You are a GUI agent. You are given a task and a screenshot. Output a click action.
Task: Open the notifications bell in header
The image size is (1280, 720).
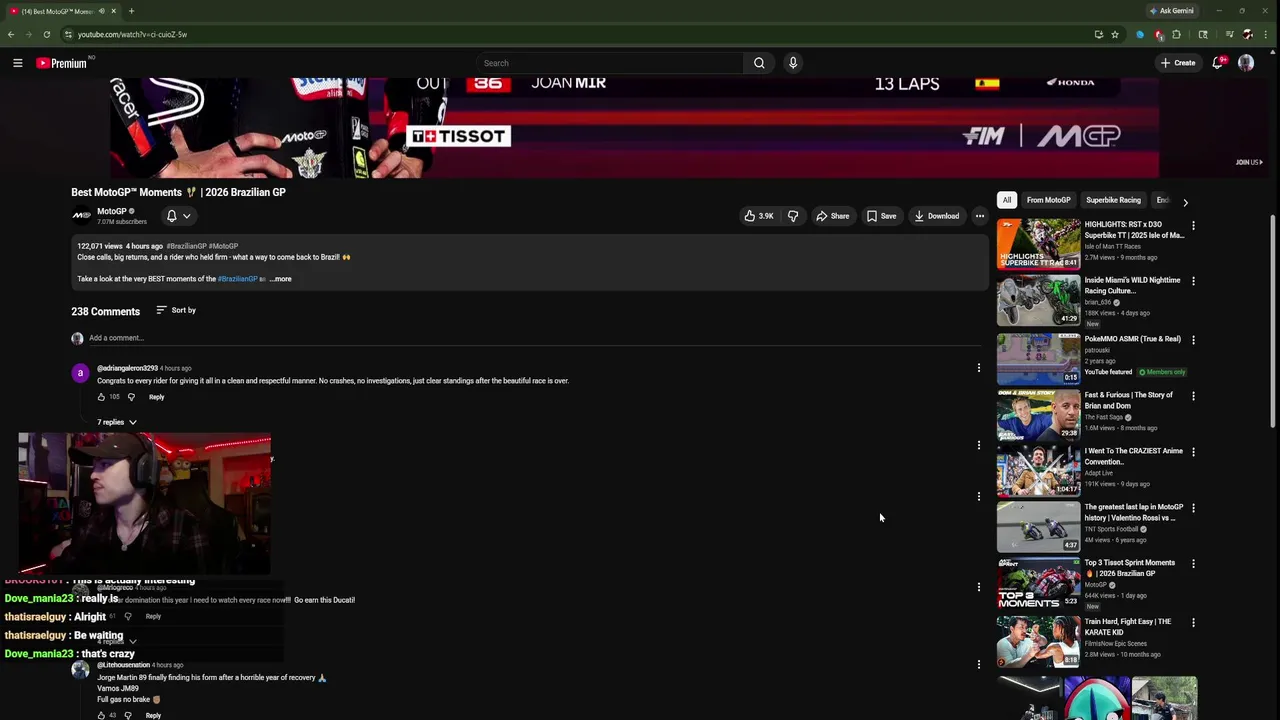[x=1218, y=63]
